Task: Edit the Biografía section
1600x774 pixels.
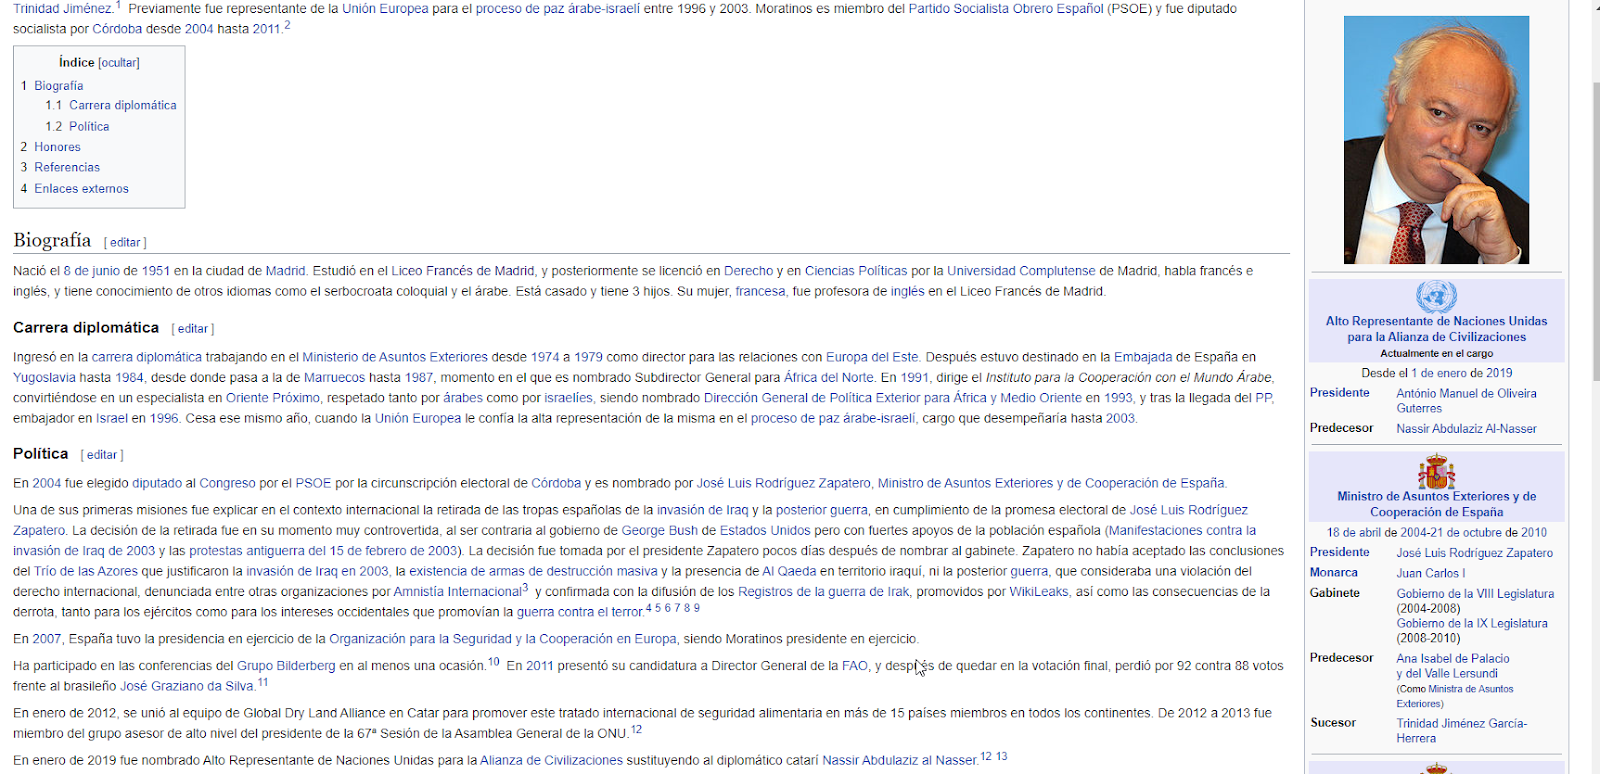Action: pyautogui.click(x=125, y=243)
